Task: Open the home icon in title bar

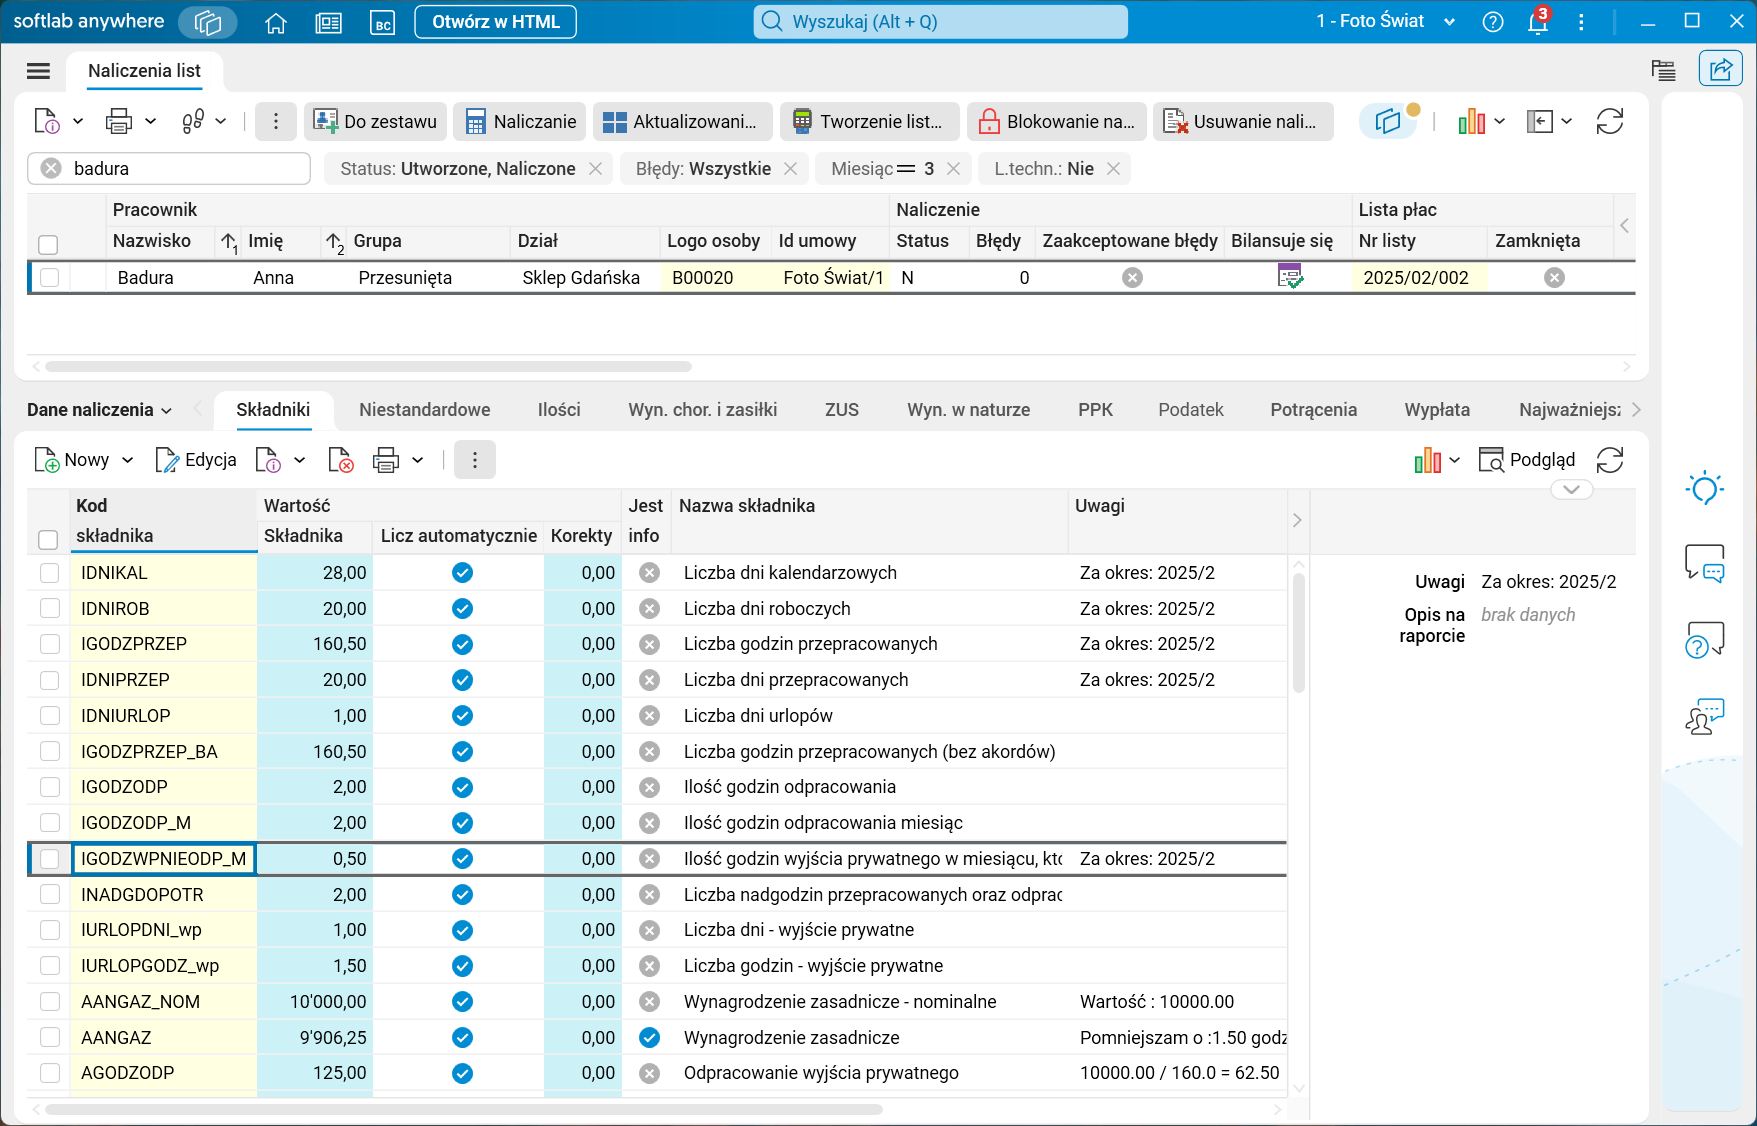Action: [276, 22]
